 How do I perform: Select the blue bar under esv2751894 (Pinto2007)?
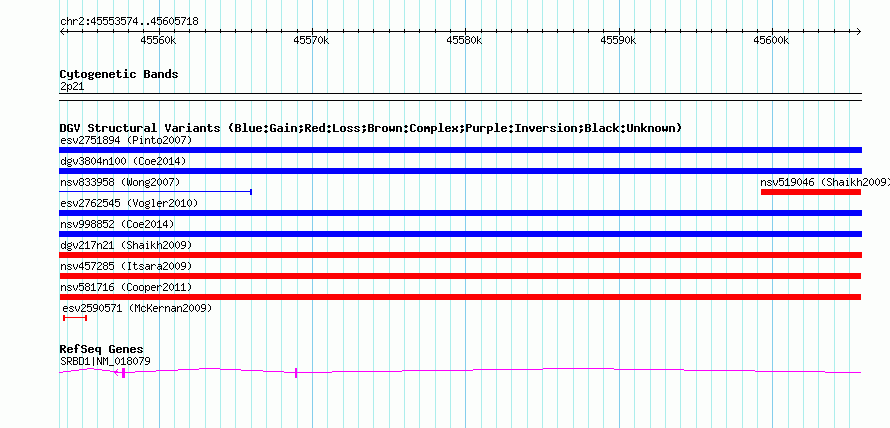click(x=460, y=150)
